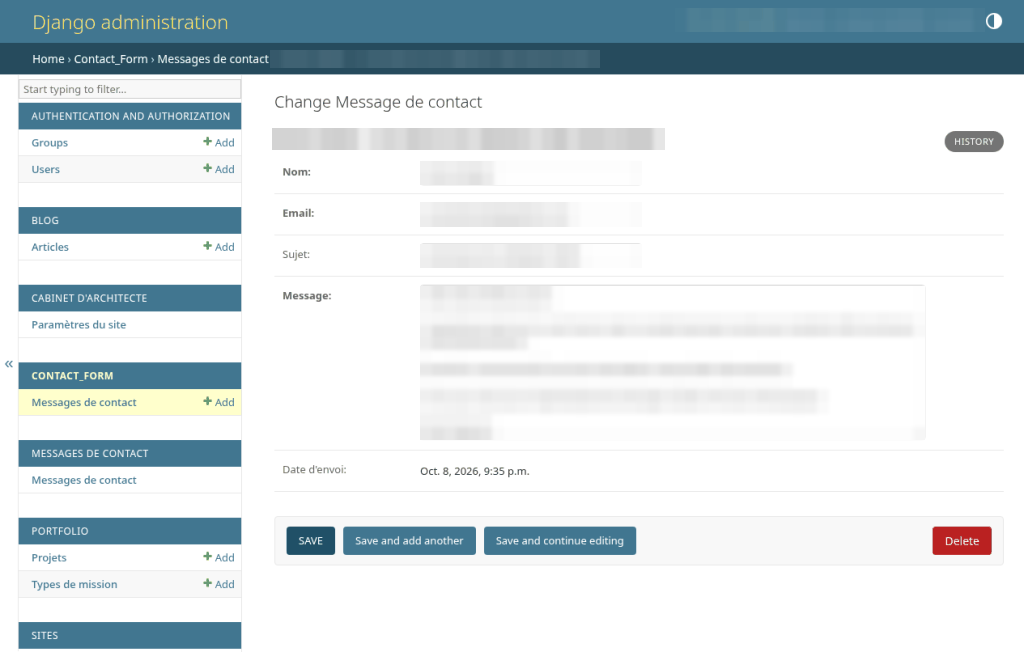Screen dimensions: 1024x652
Task: Toggle the light/dark theme icon
Action: 993,22
